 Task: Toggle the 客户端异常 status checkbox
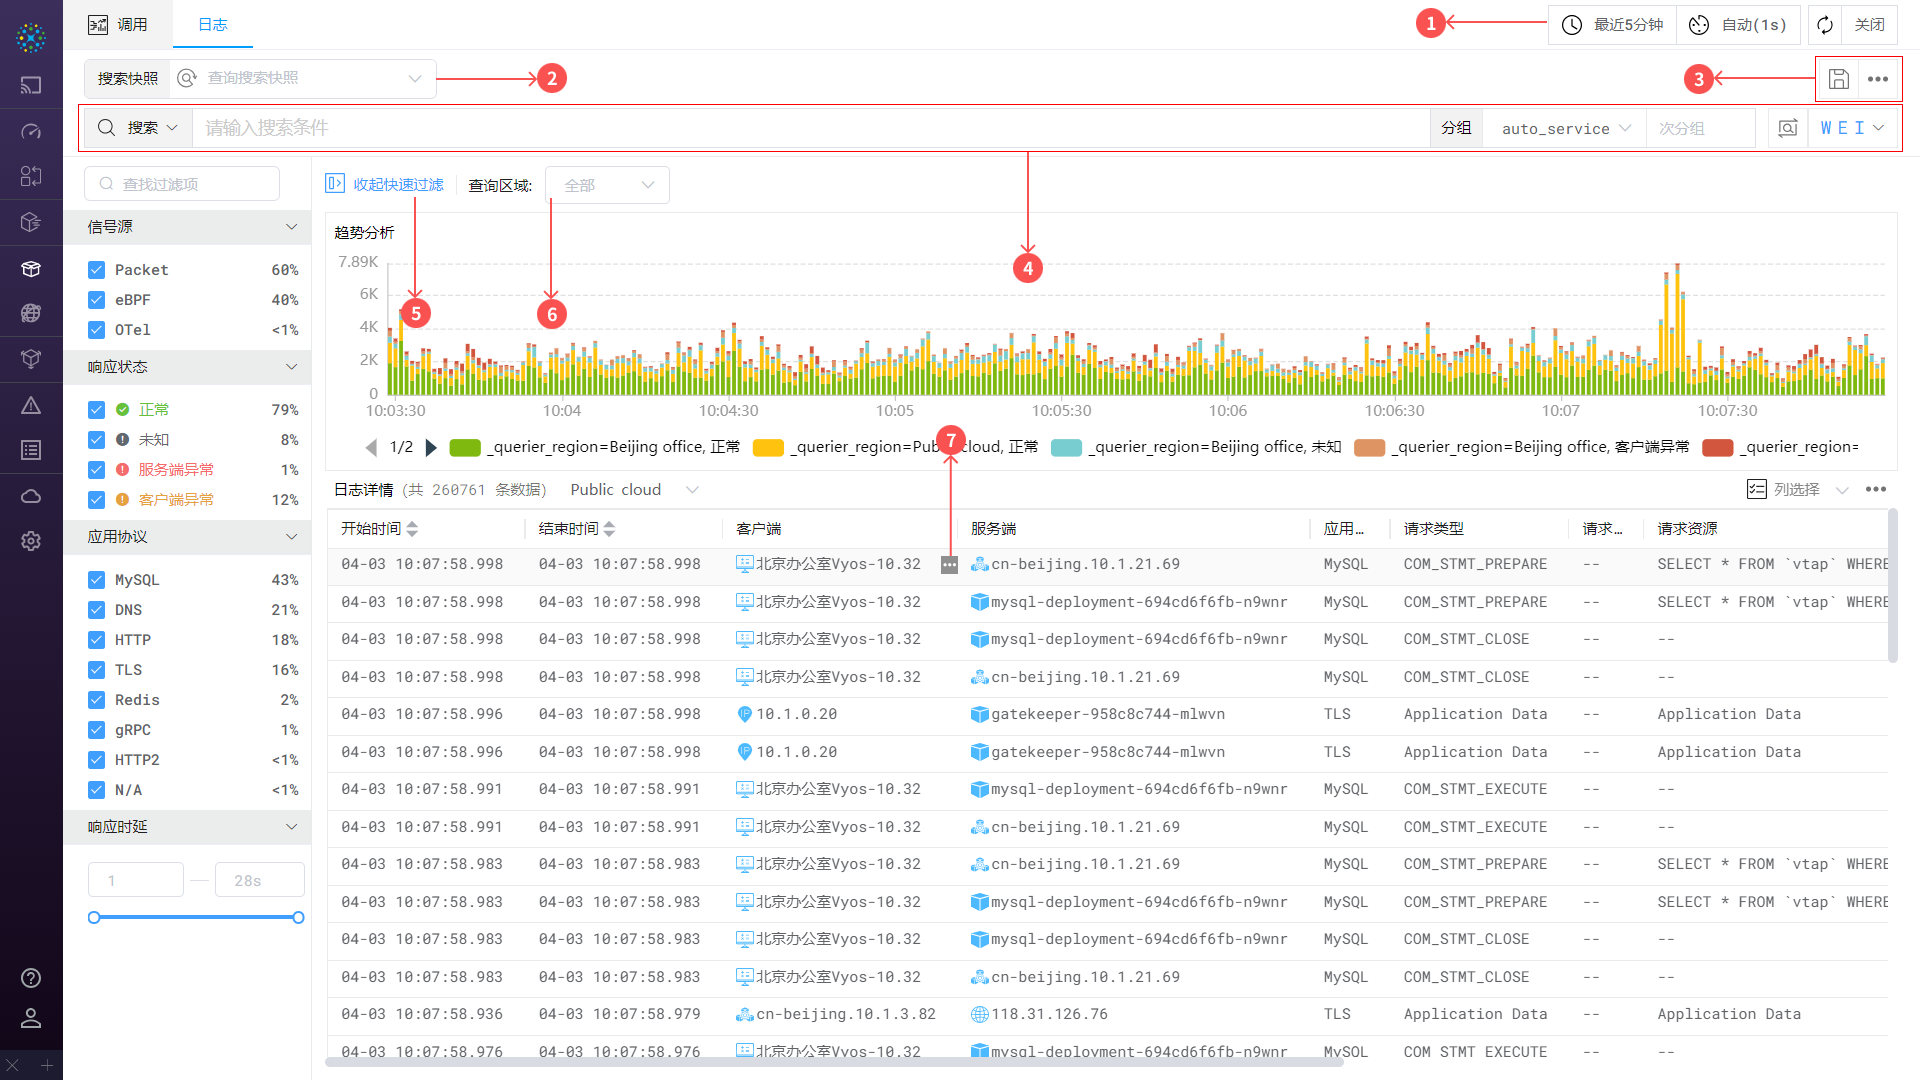(97, 500)
